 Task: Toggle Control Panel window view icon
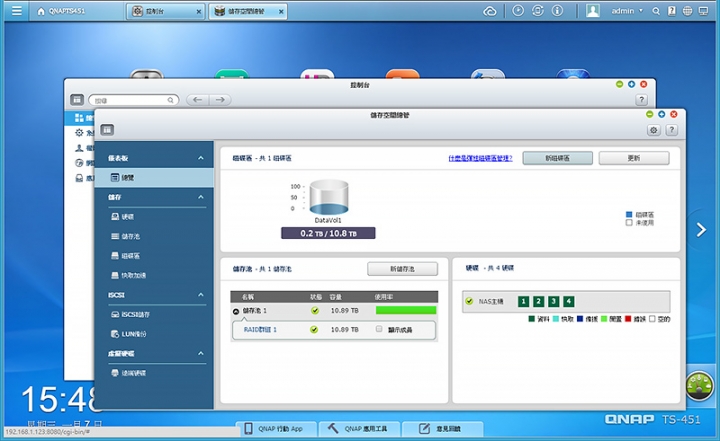click(x=77, y=99)
